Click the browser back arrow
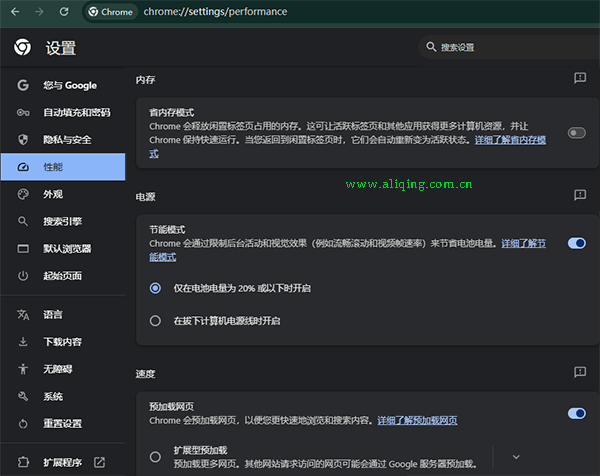Image resolution: width=600 pixels, height=476 pixels. tap(15, 12)
